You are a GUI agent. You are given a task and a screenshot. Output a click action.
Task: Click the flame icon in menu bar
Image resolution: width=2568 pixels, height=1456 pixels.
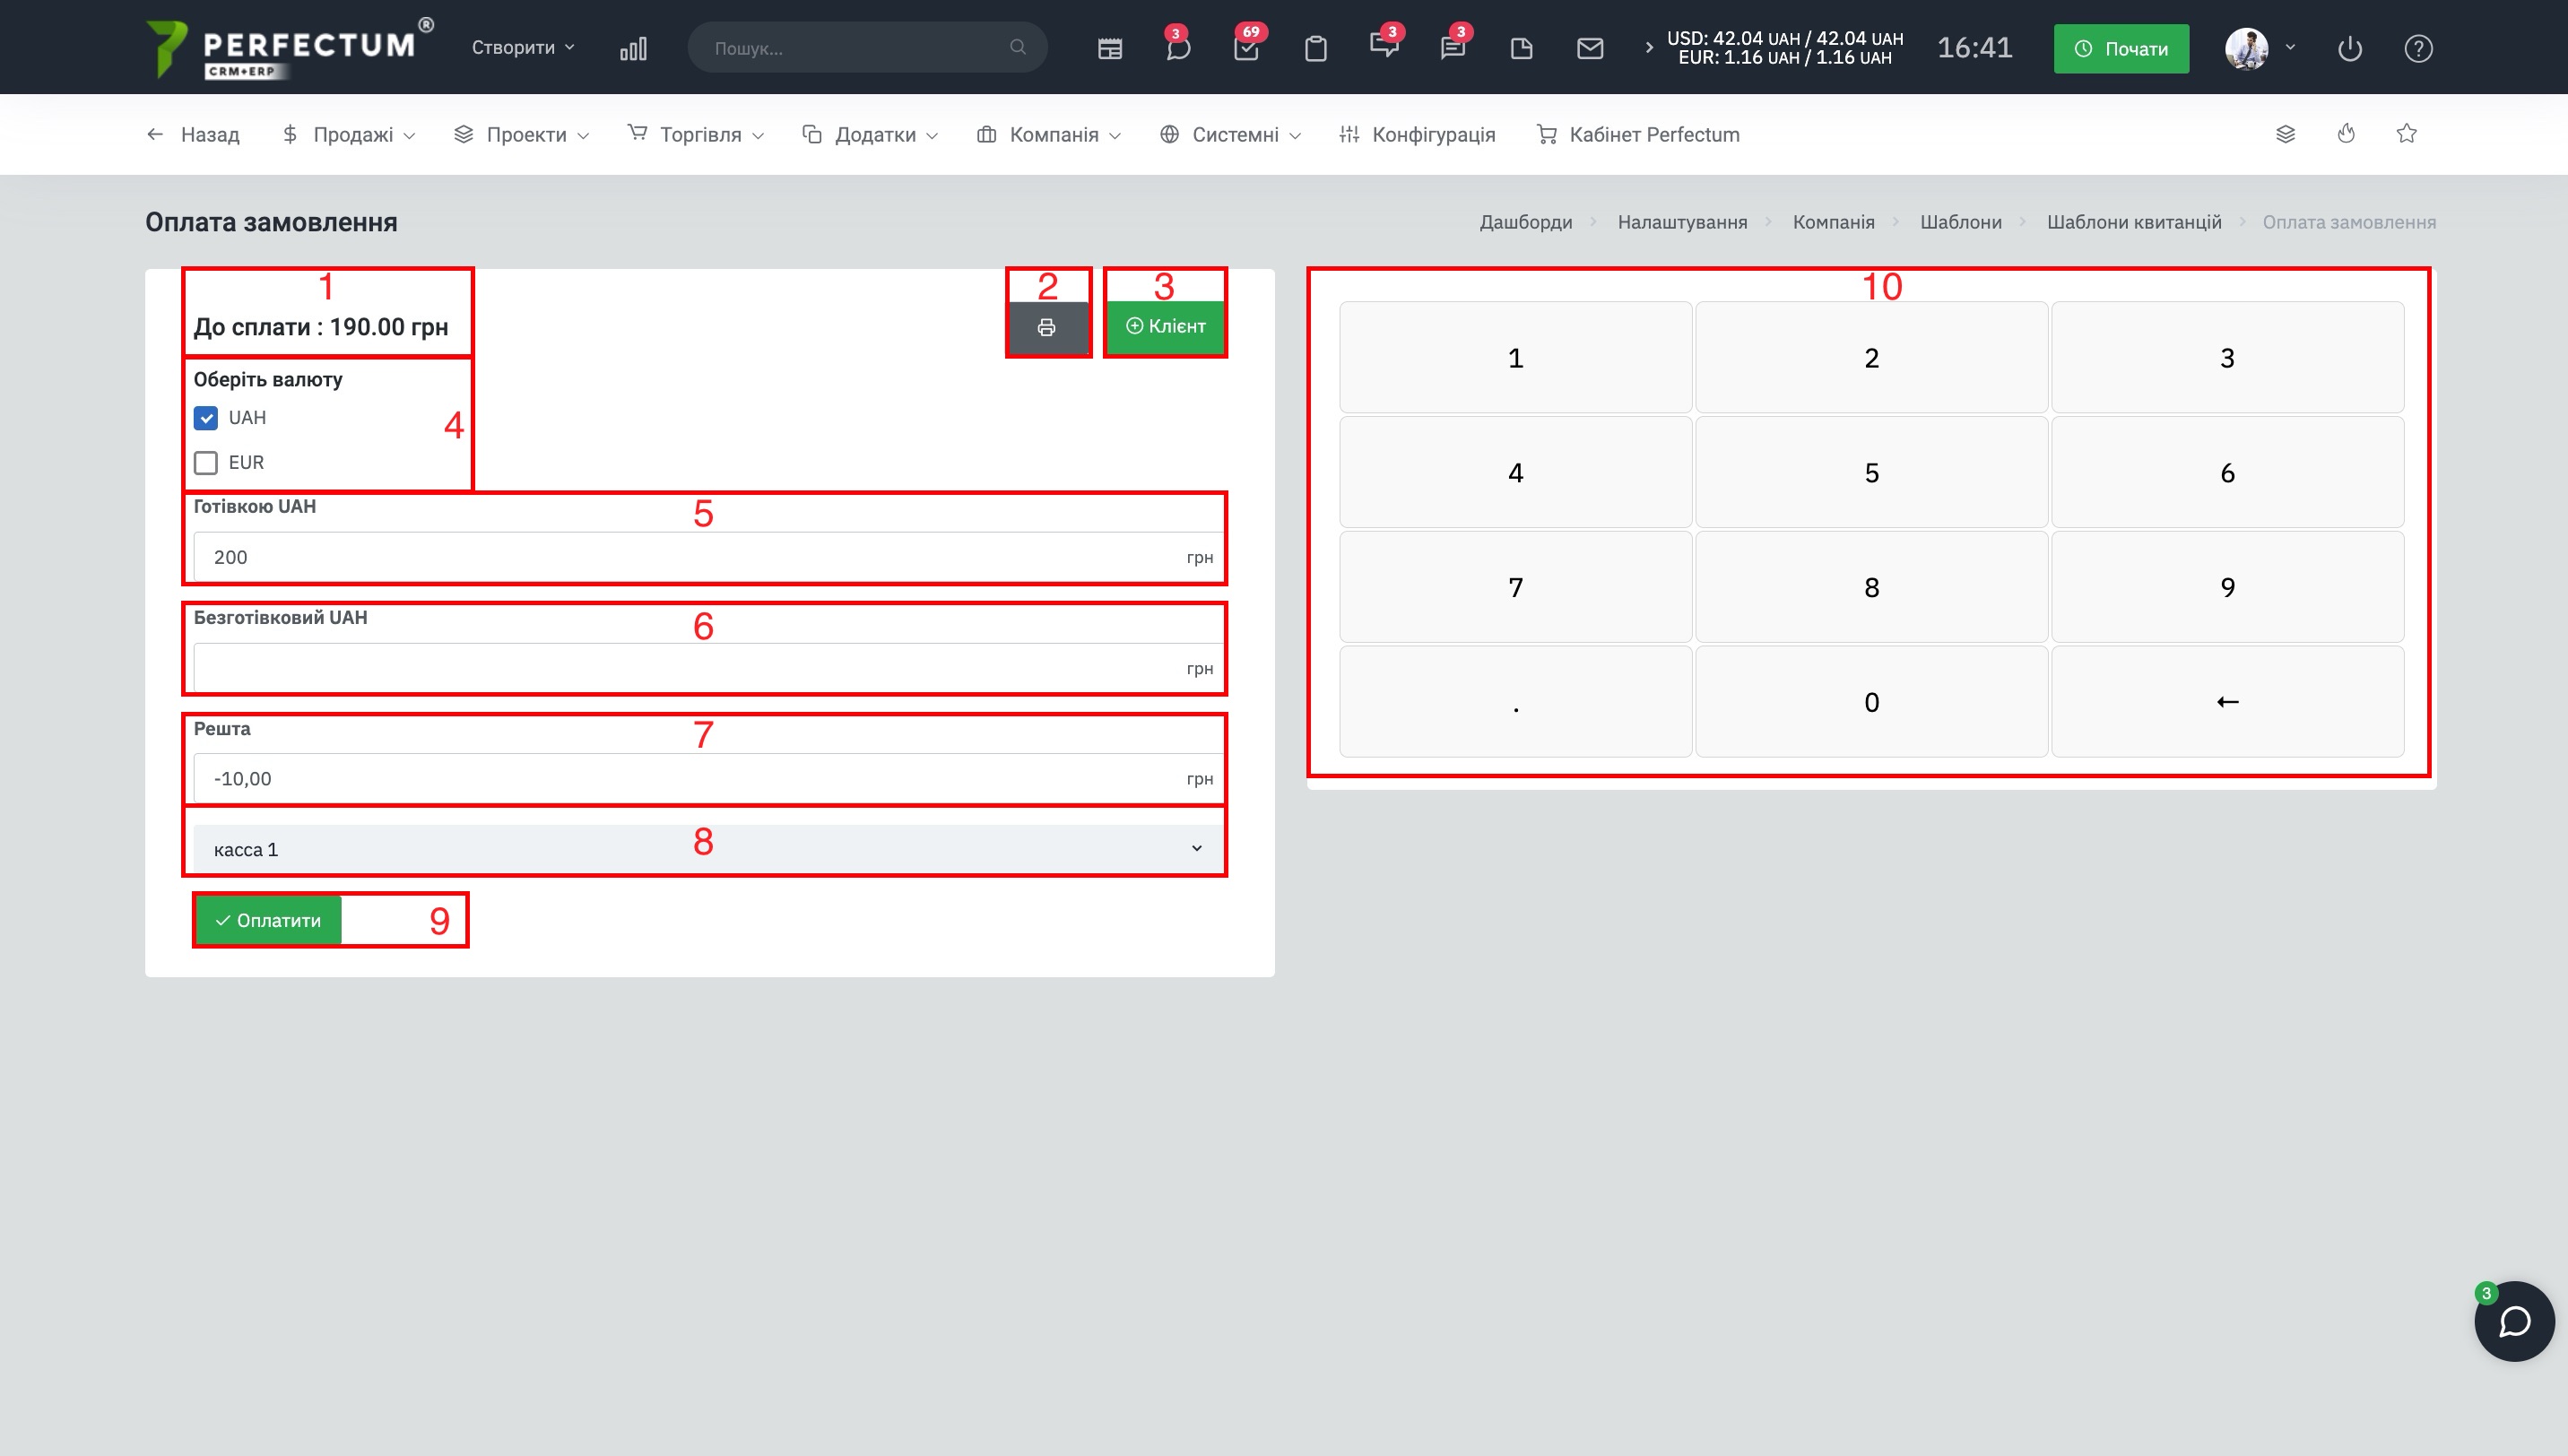point(2346,134)
